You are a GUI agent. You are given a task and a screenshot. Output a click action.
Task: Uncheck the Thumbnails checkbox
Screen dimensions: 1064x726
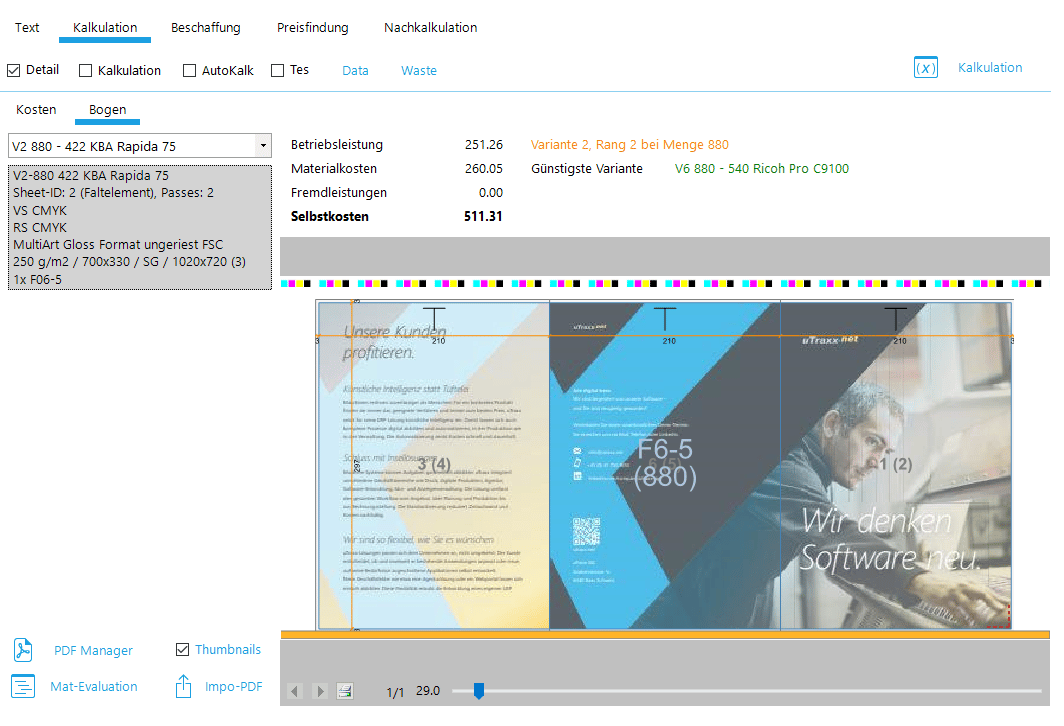(x=182, y=650)
